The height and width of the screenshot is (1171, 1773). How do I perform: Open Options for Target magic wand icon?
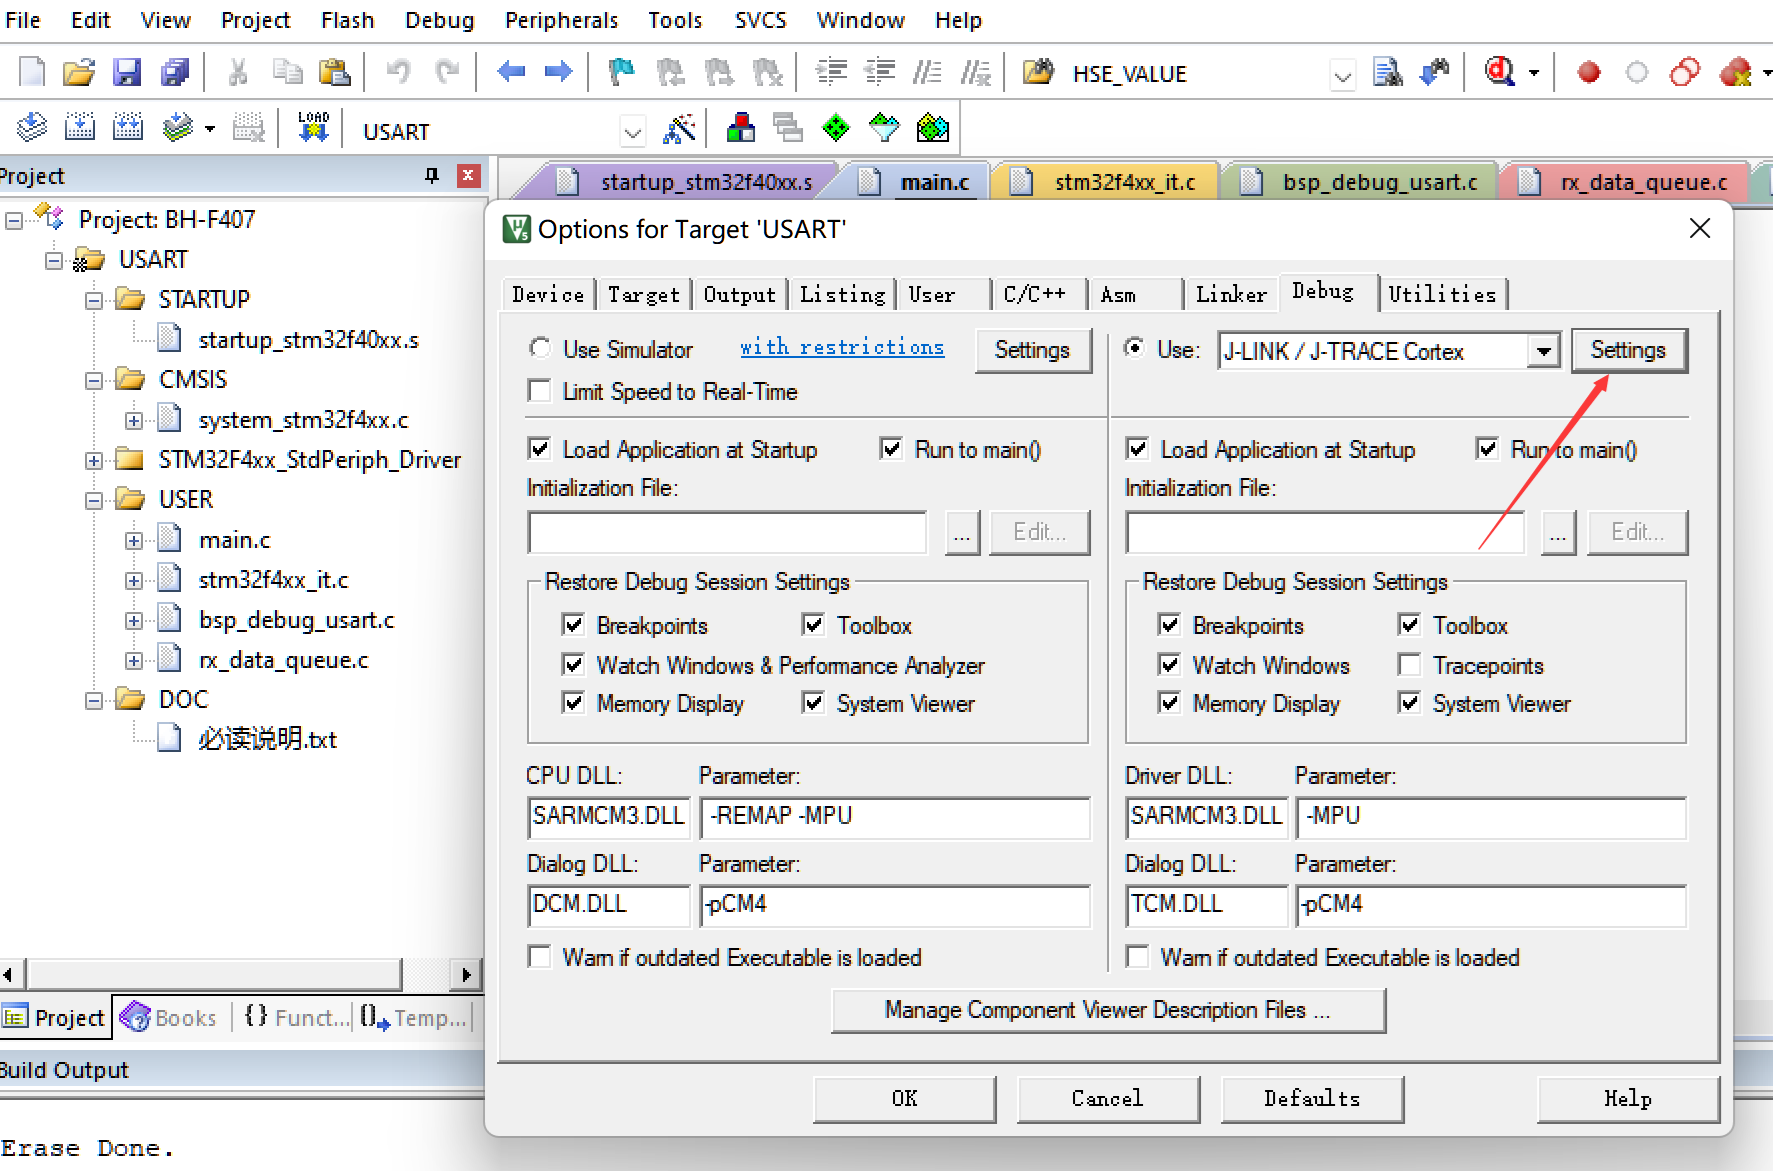click(x=679, y=129)
